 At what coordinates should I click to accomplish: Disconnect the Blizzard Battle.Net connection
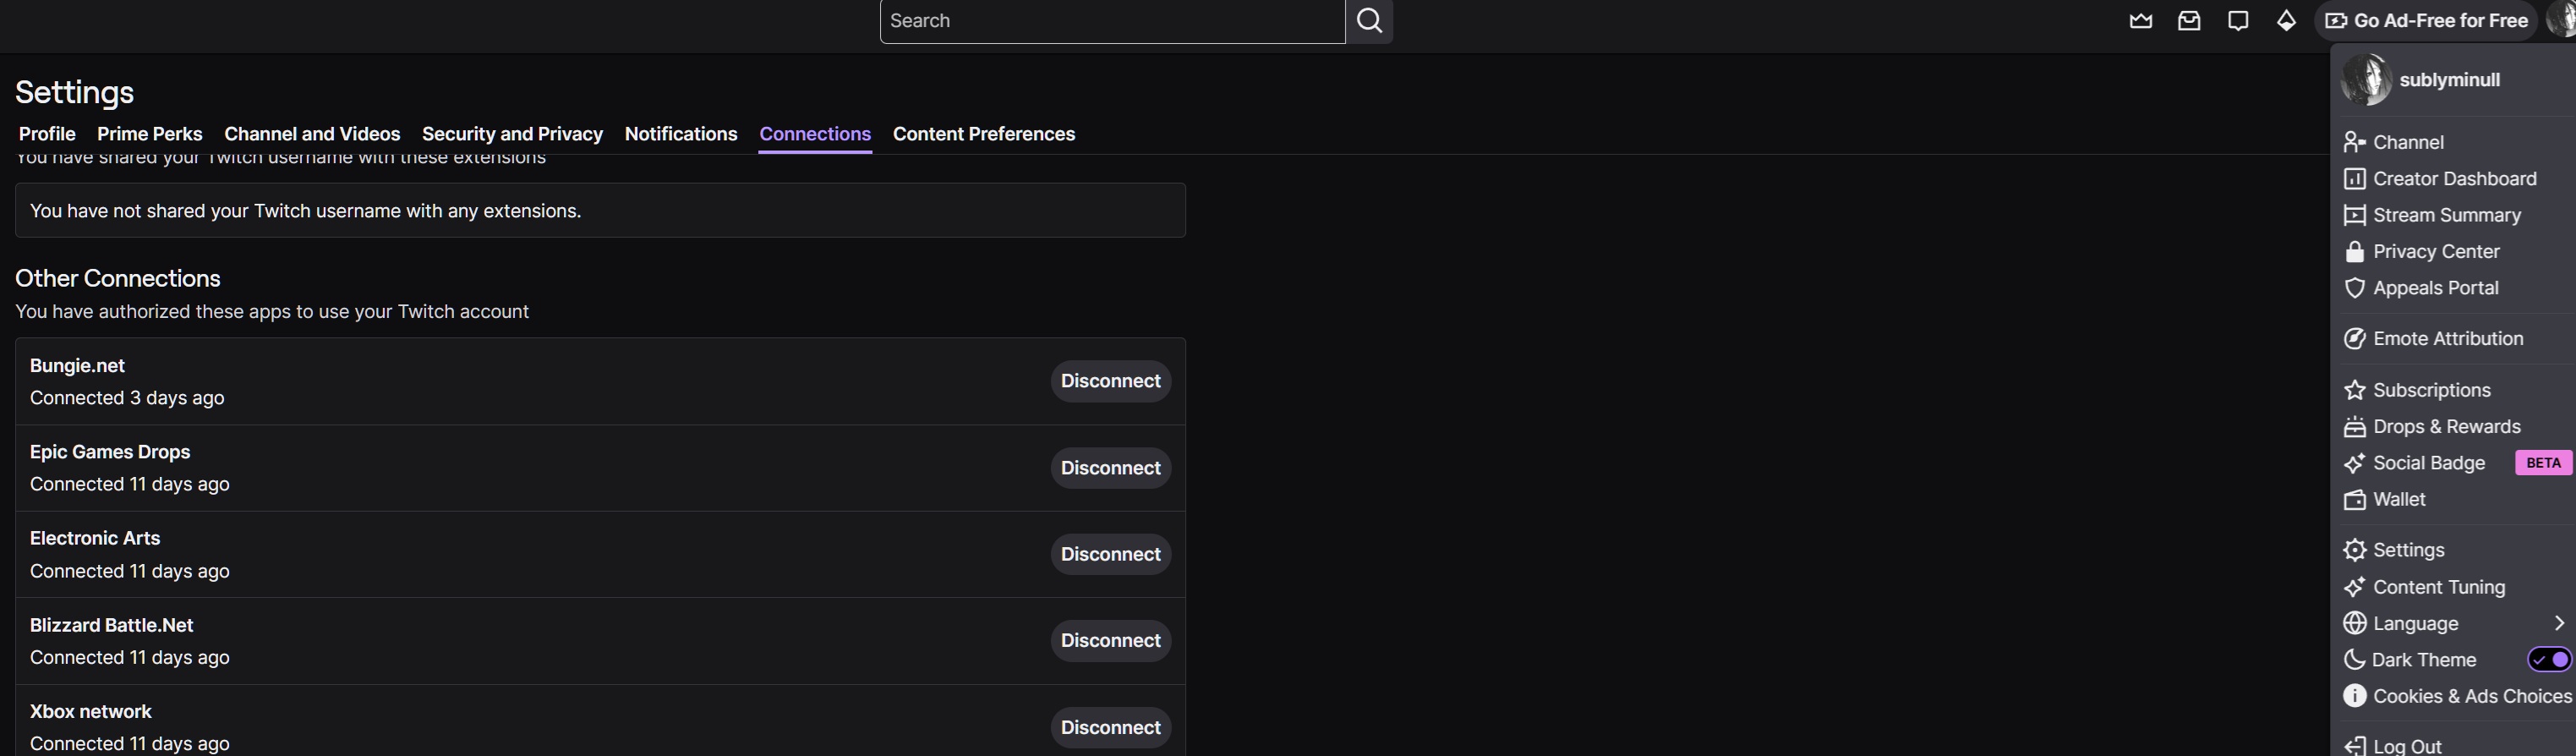[x=1110, y=641]
